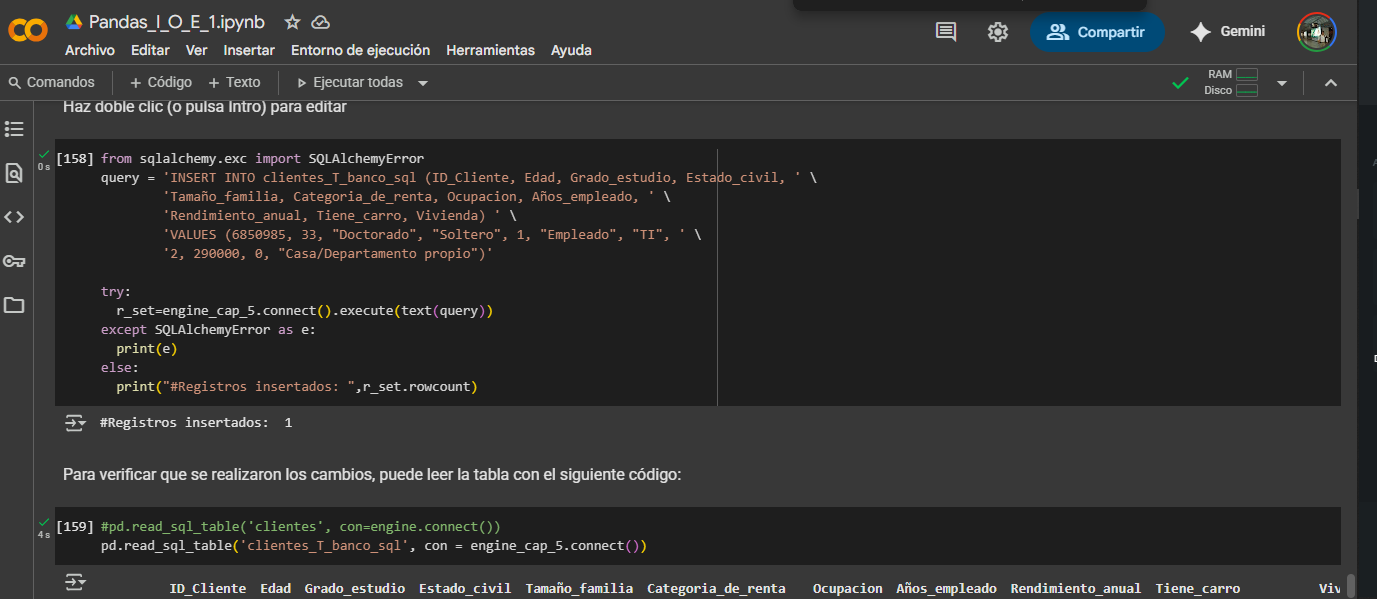Click the Comandos search button
This screenshot has height=599, width=1377.
[x=51, y=82]
